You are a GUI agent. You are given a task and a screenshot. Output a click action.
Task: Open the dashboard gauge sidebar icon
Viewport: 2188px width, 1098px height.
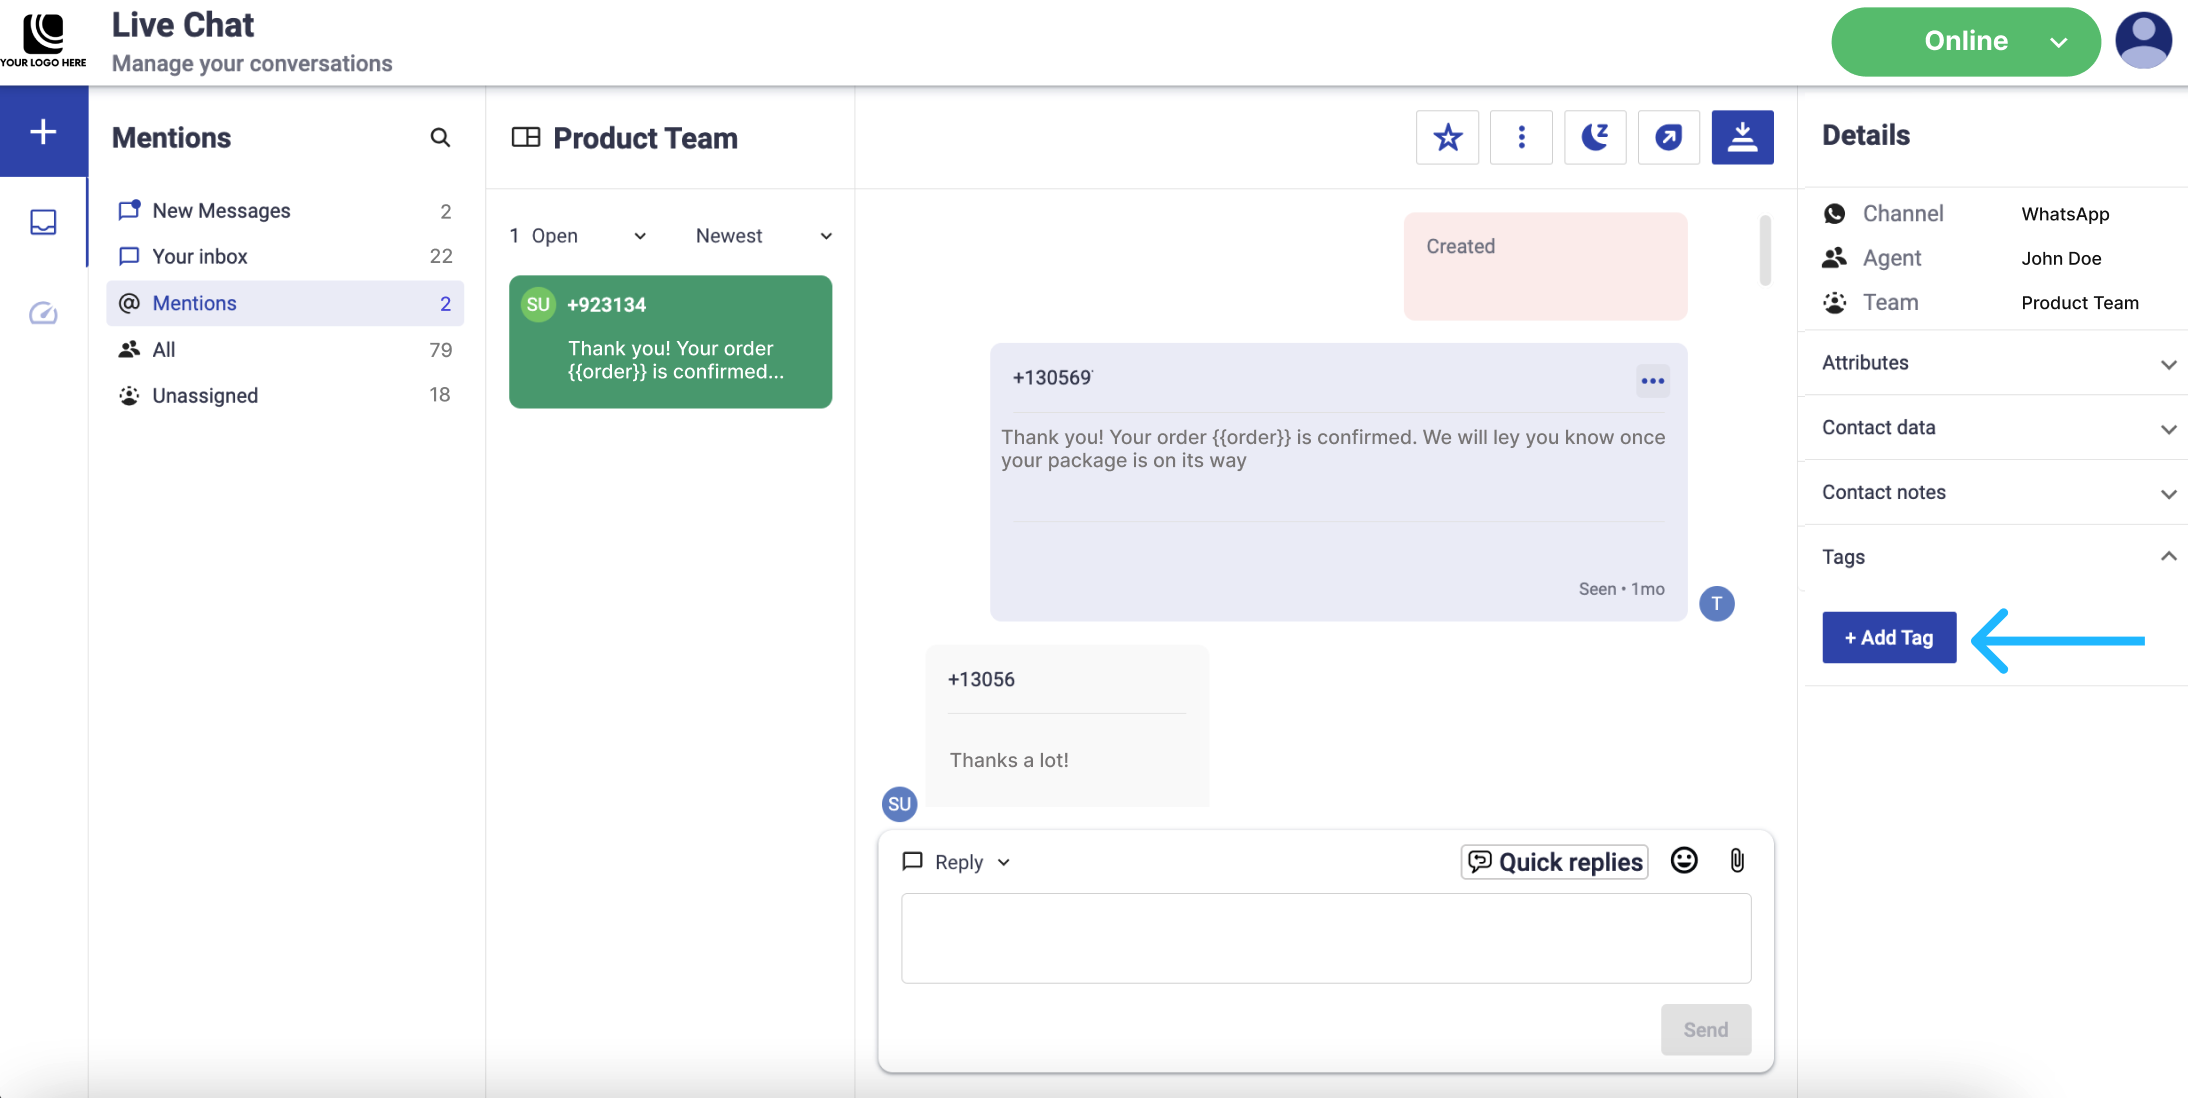coord(43,313)
